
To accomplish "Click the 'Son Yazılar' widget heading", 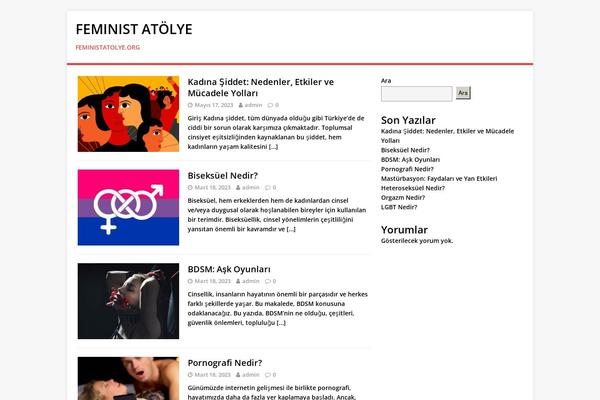I will coord(408,120).
